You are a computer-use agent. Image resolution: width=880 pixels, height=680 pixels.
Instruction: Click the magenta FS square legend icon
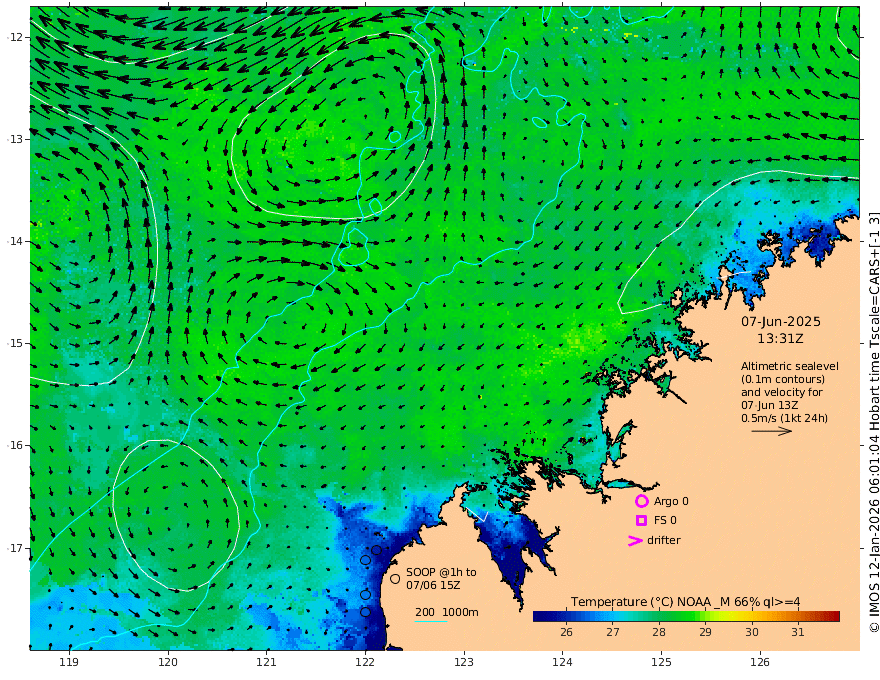point(641,520)
